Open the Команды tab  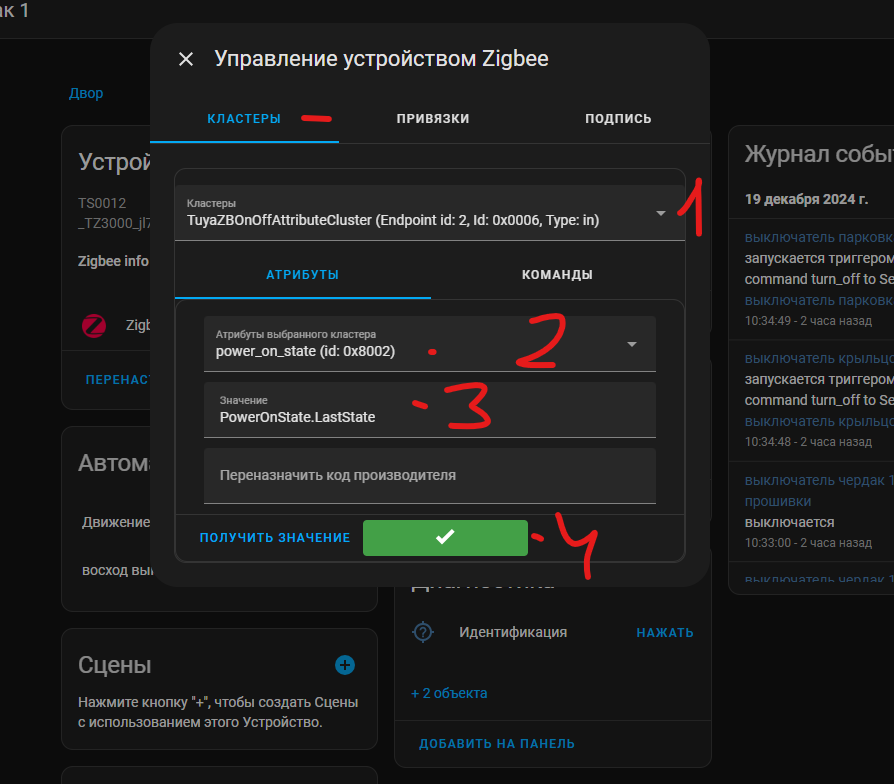[x=557, y=274]
